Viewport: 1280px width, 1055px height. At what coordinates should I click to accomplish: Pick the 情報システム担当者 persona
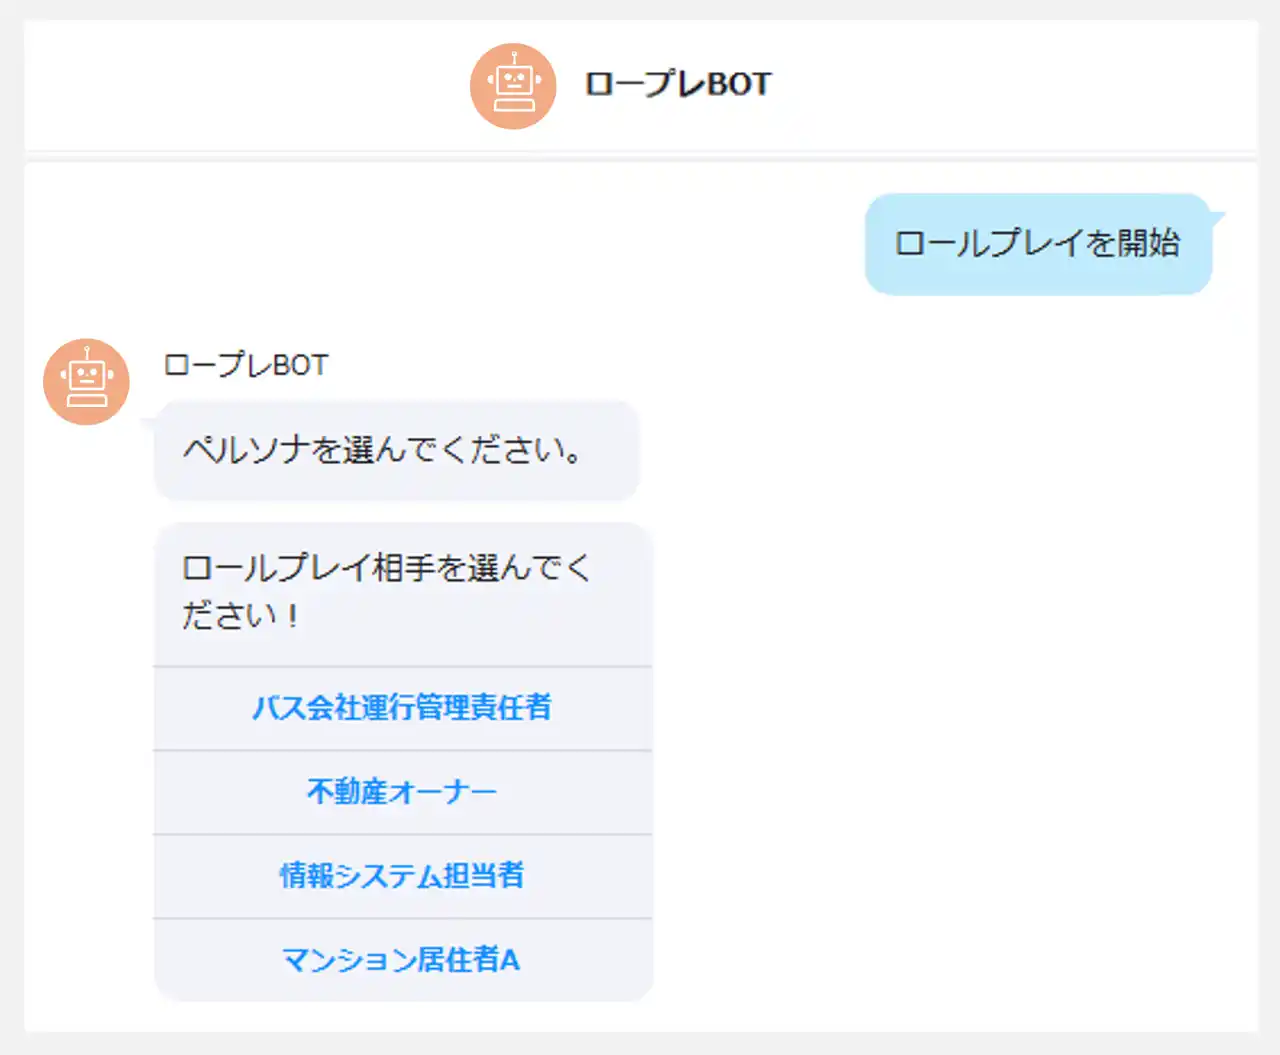coord(402,876)
